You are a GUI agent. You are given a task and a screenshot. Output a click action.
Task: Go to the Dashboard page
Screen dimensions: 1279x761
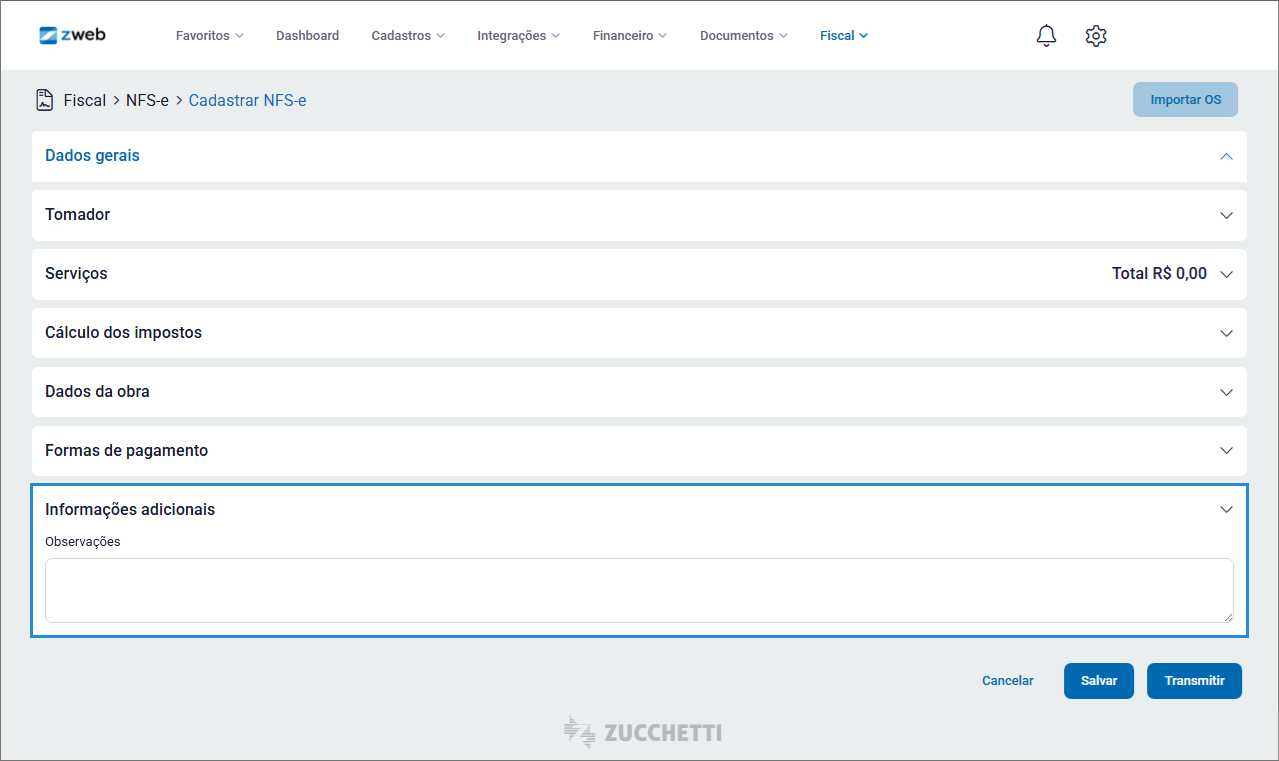pyautogui.click(x=307, y=36)
